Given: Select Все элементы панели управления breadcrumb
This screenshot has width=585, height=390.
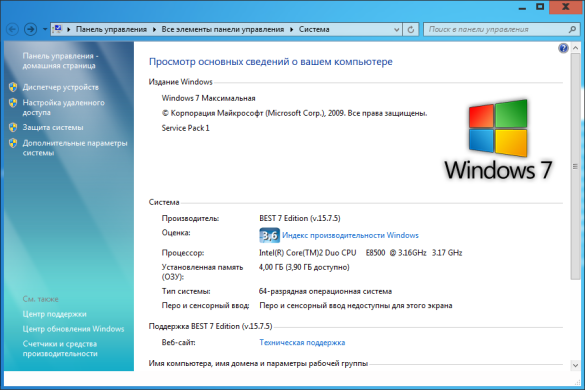Looking at the screenshot, I should point(223,29).
